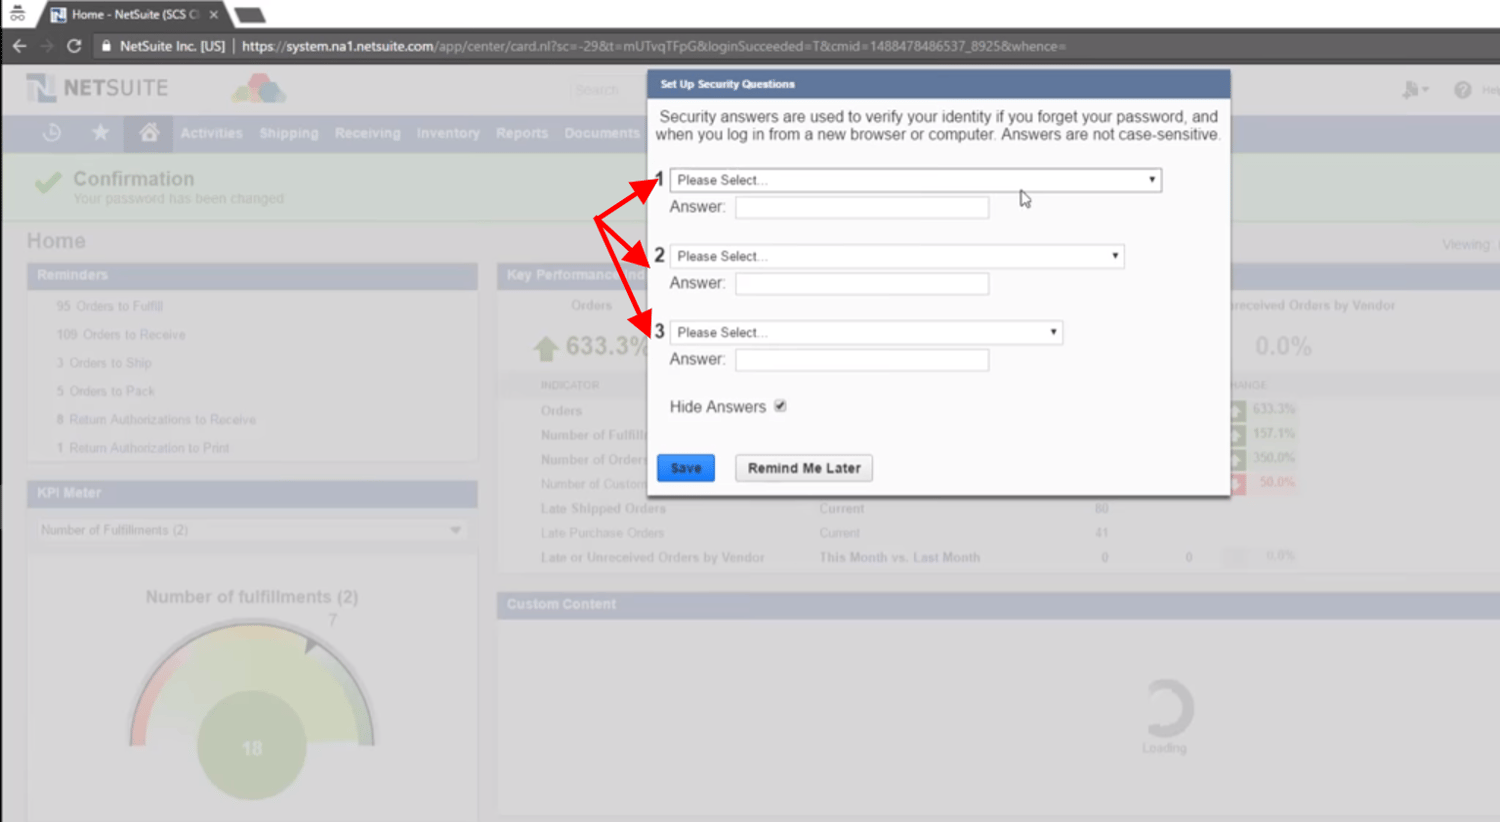Open the Shortcuts star icon
The width and height of the screenshot is (1500, 822).
coord(100,133)
